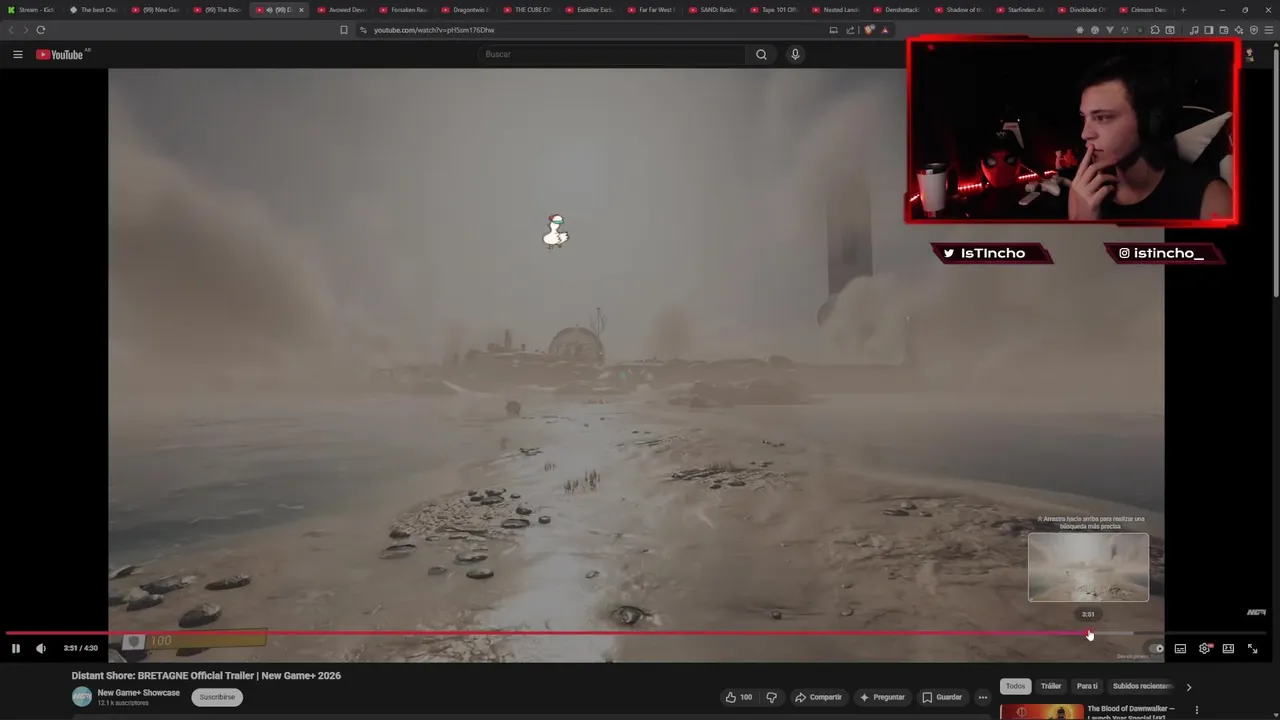This screenshot has height=720, width=1280.
Task: Click Brave shields icon in address bar
Action: click(868, 30)
